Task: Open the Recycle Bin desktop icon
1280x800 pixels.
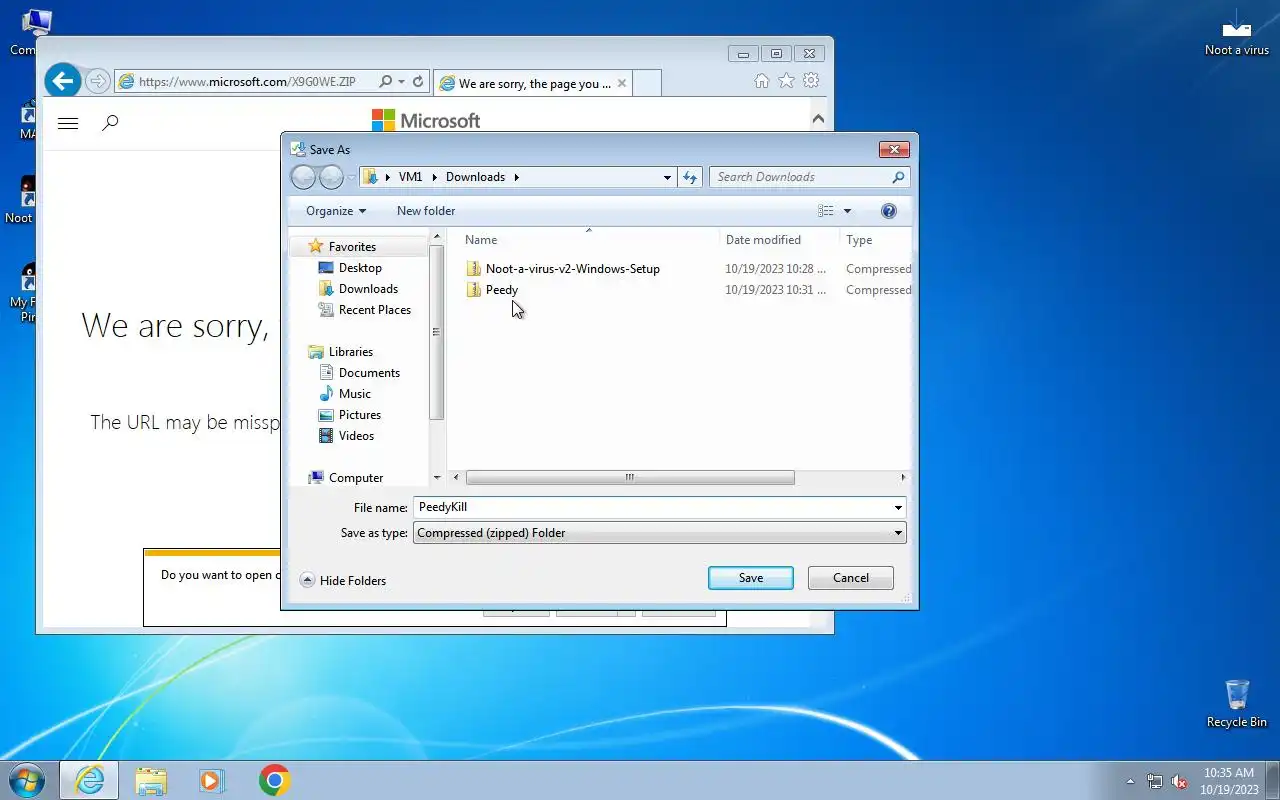Action: 1237,704
